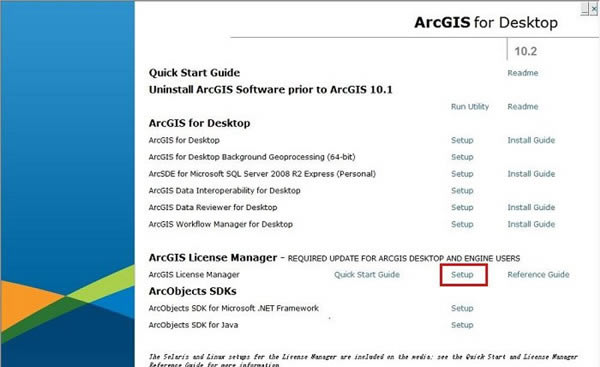Image resolution: width=600 pixels, height=367 pixels.
Task: Click 'ArcGIS Data Reviewer for Desktop' text
Action: [x=213, y=207]
